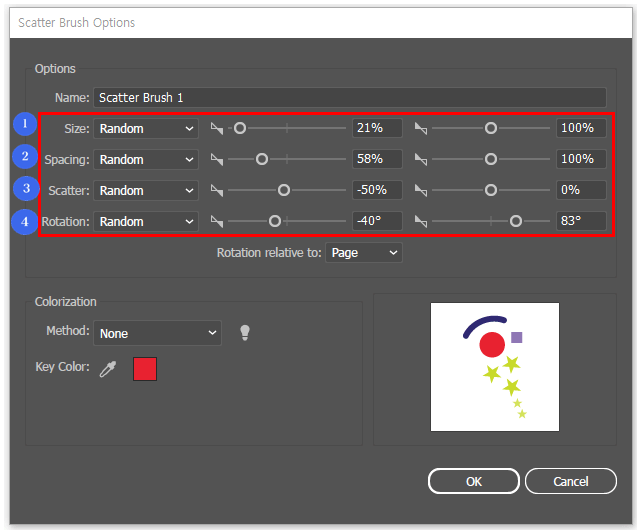This screenshot has width=638, height=531.
Task: Click the Key Color eyedropper icon
Action: 108,369
